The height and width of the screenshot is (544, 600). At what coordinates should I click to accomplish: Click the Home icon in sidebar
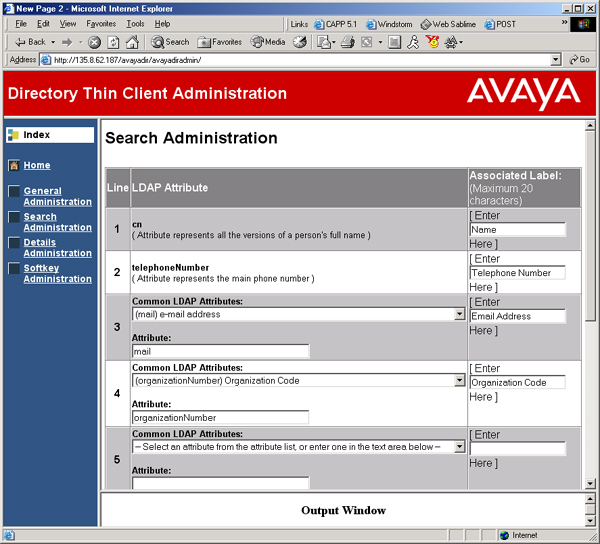[14, 165]
